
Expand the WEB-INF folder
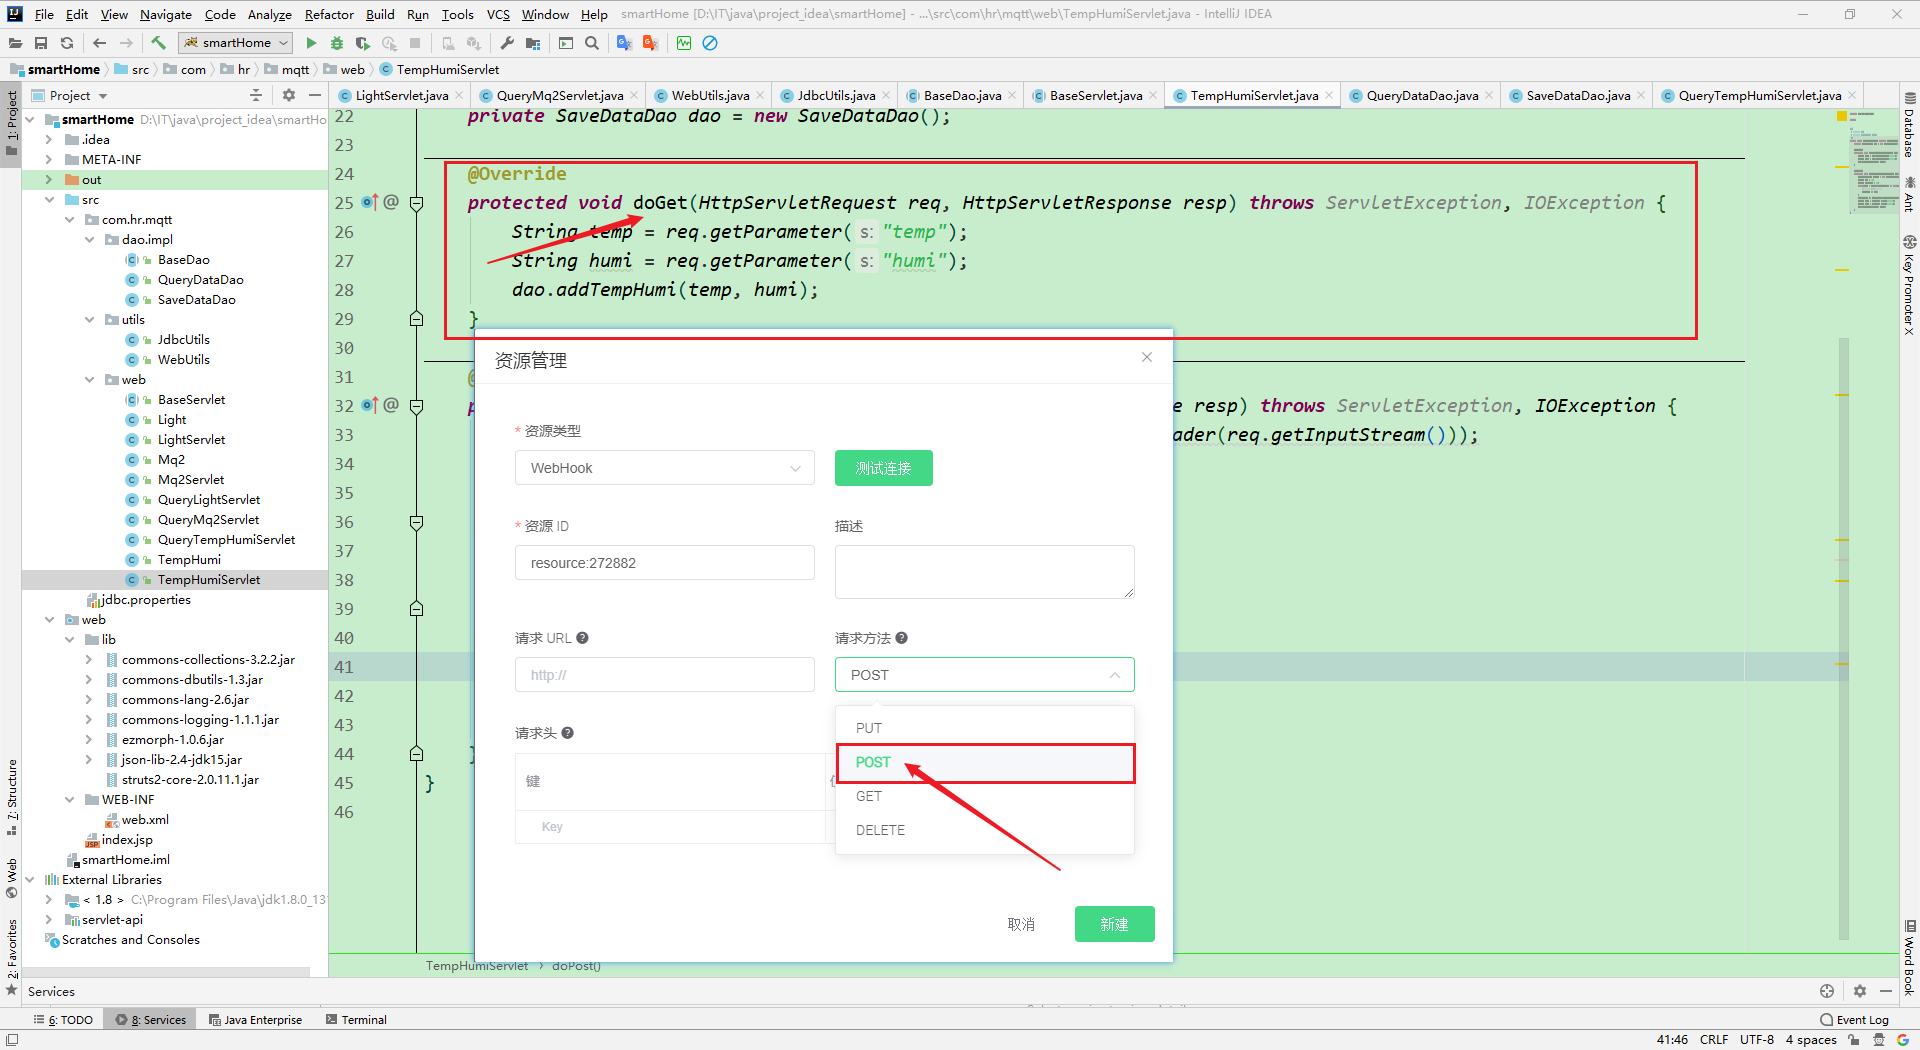(x=70, y=799)
